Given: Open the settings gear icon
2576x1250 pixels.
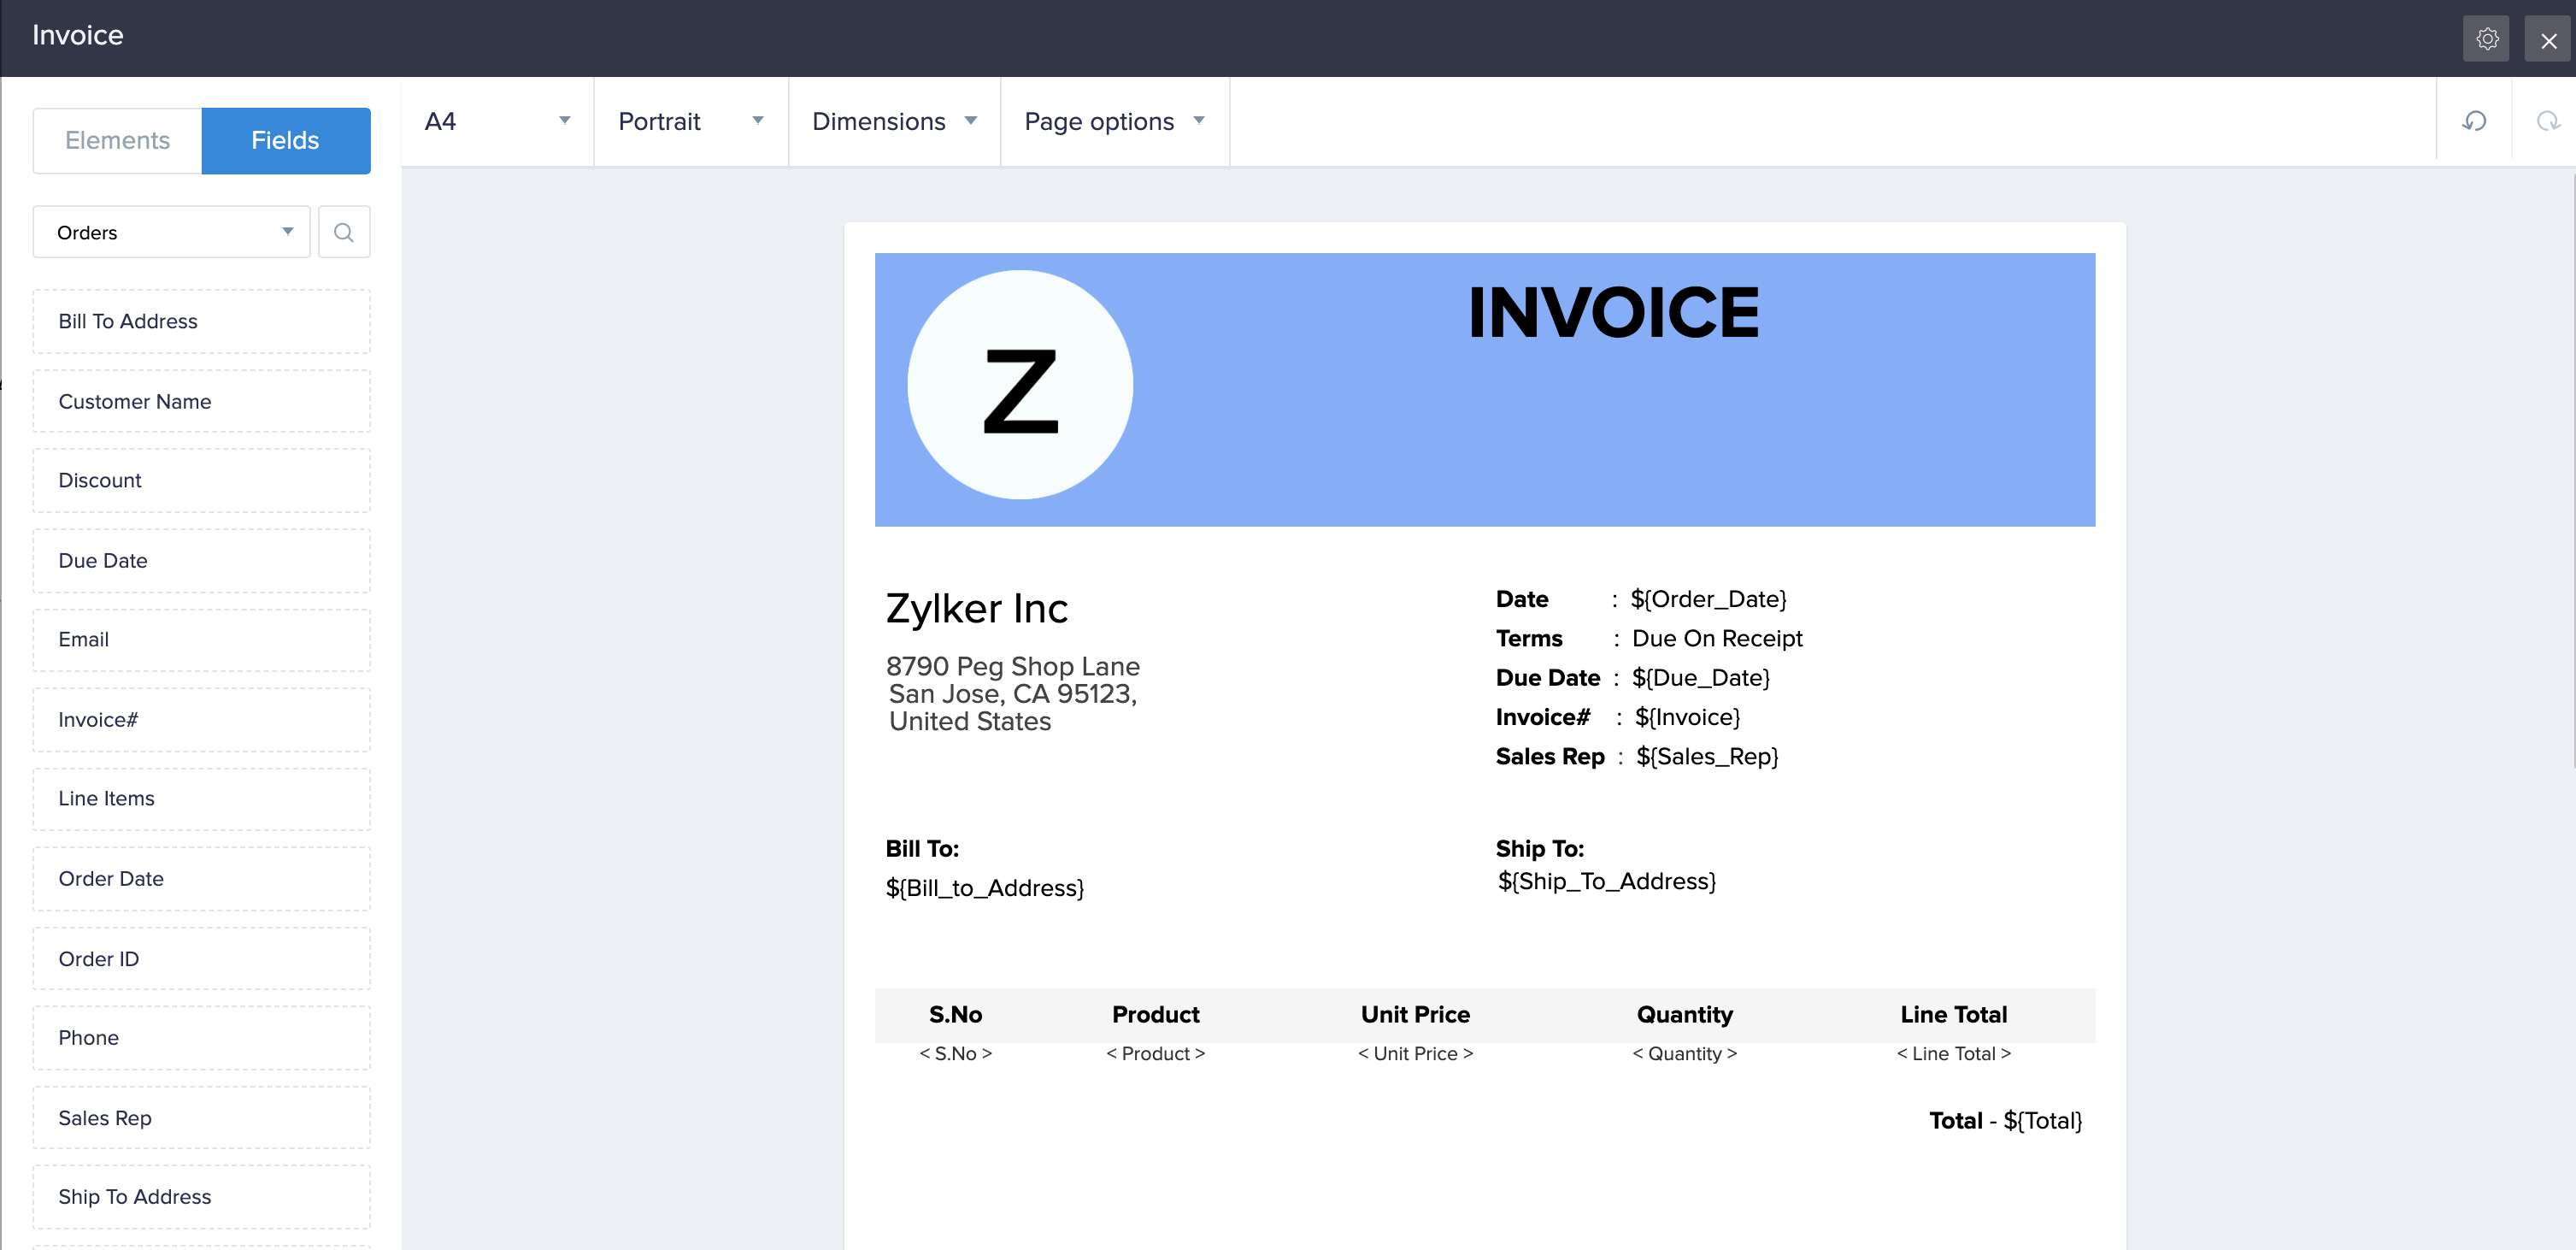Looking at the screenshot, I should click(2486, 39).
